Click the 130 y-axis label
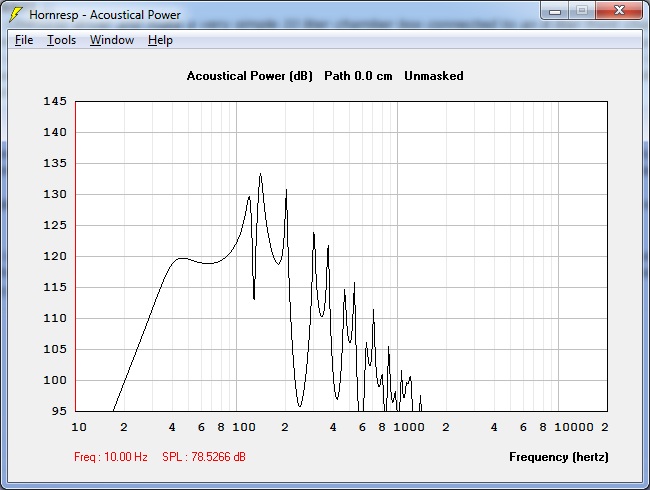Viewport: 650px width, 490px height. [55, 194]
